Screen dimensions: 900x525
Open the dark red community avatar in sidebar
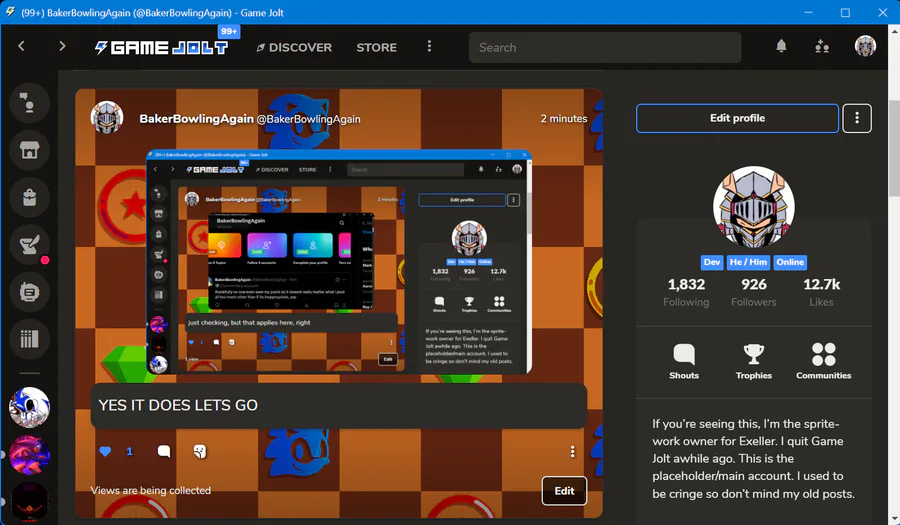pos(29,502)
